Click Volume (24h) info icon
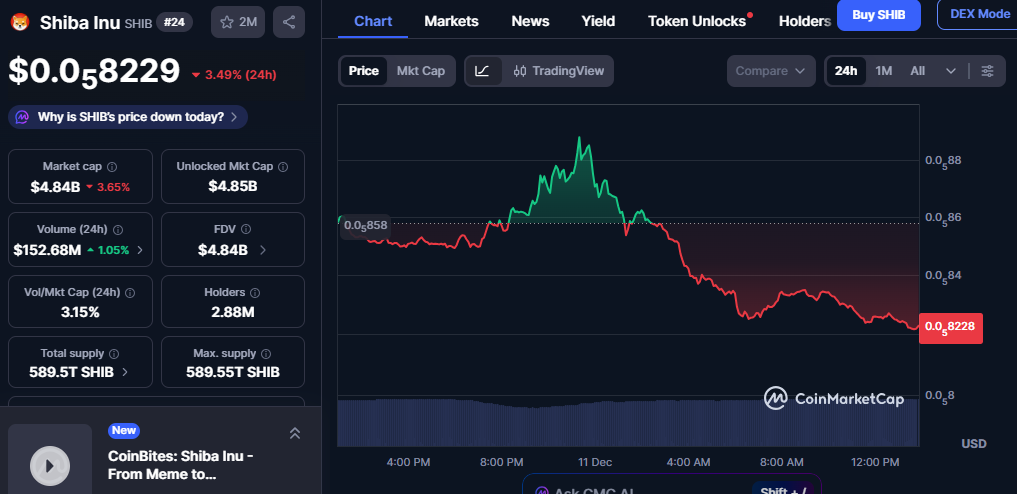Screen dimensions: 1017x494 119,230
